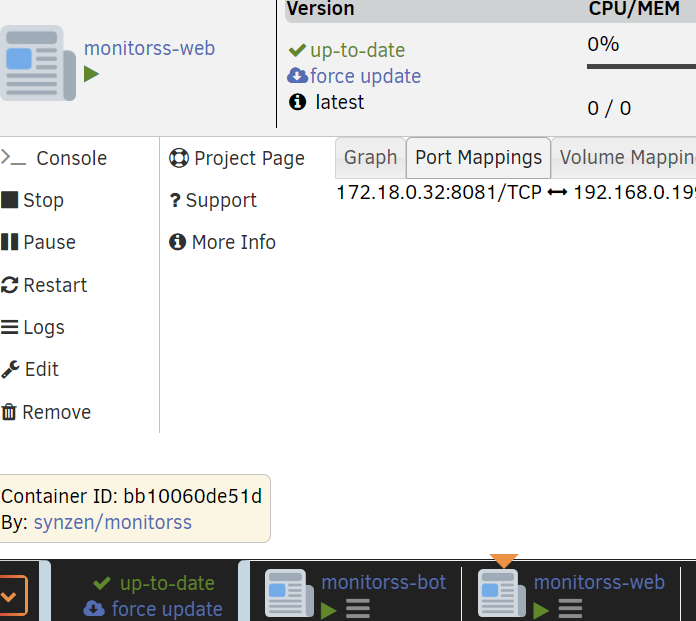
Task: Click the three-line Logs icon
Action: (9, 327)
